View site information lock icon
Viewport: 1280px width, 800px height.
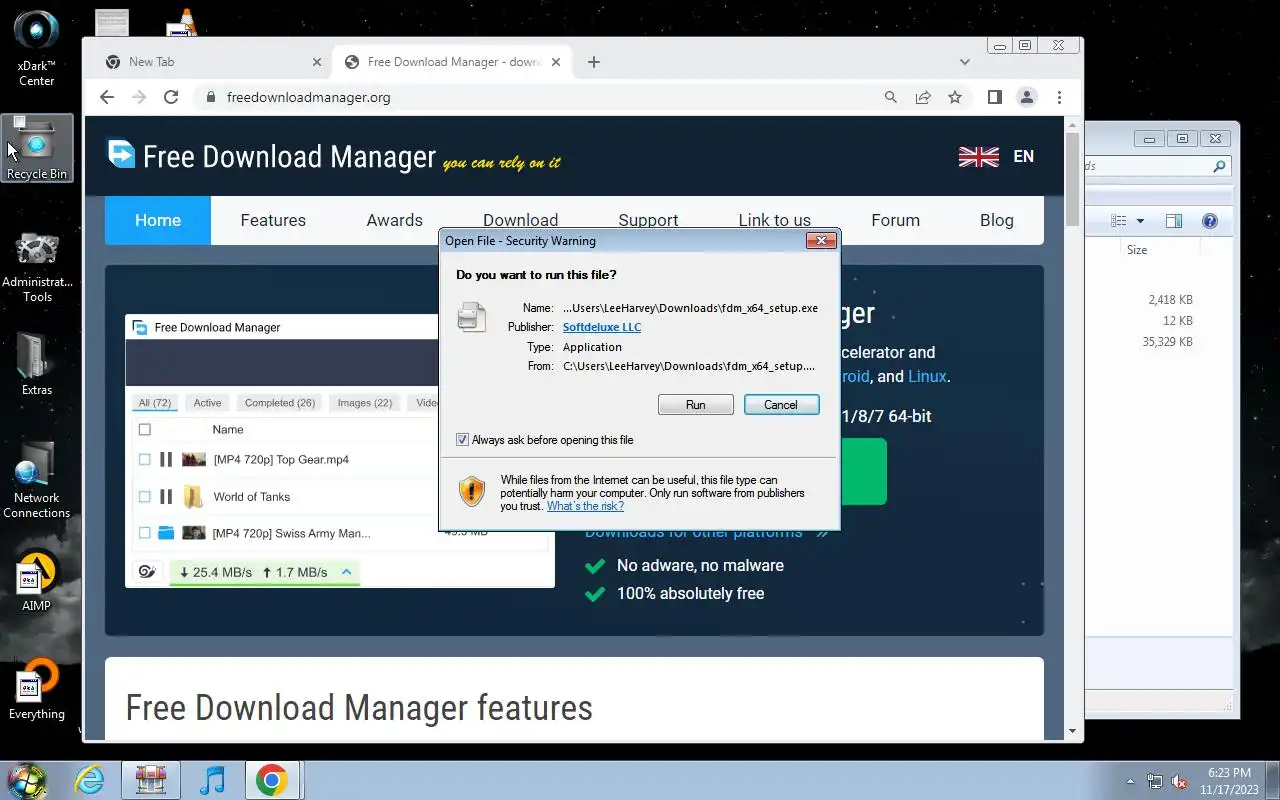coord(210,97)
